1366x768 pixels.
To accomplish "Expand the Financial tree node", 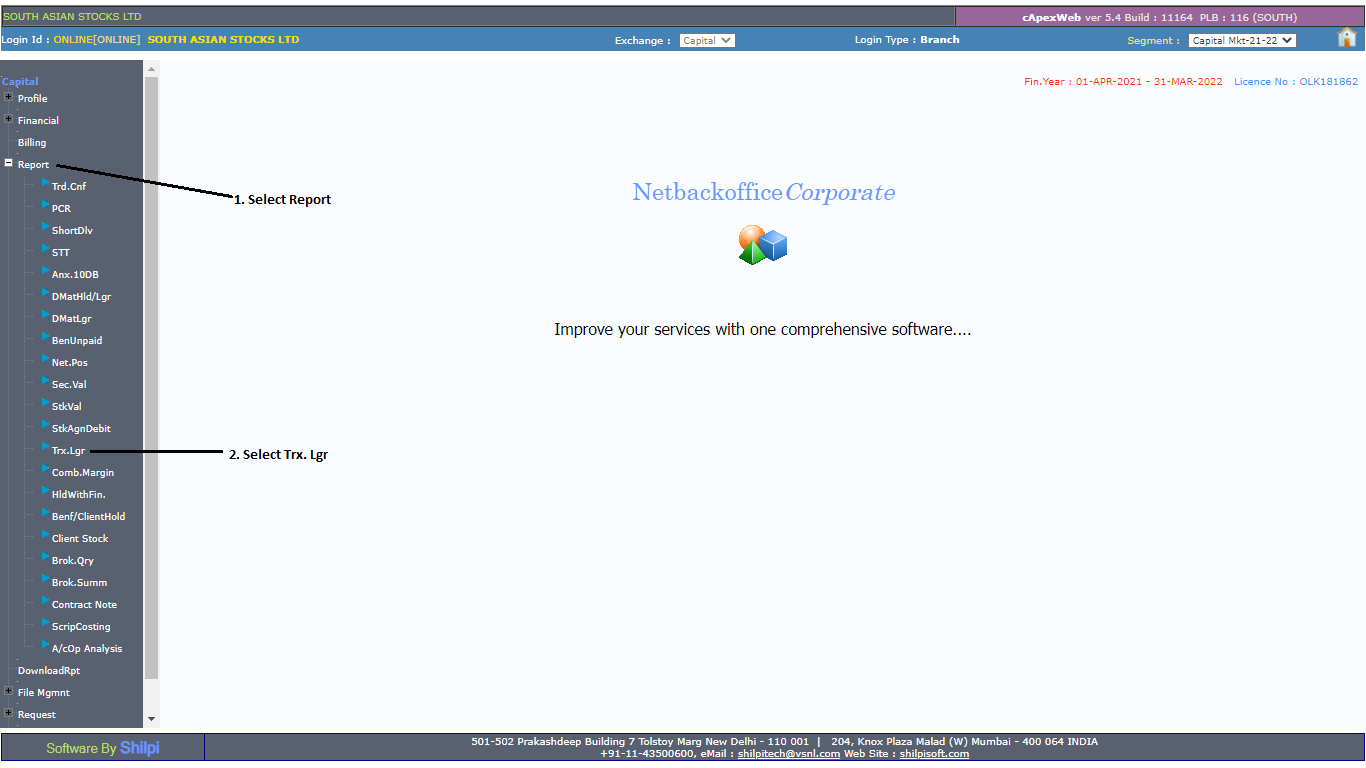I will 9,119.
